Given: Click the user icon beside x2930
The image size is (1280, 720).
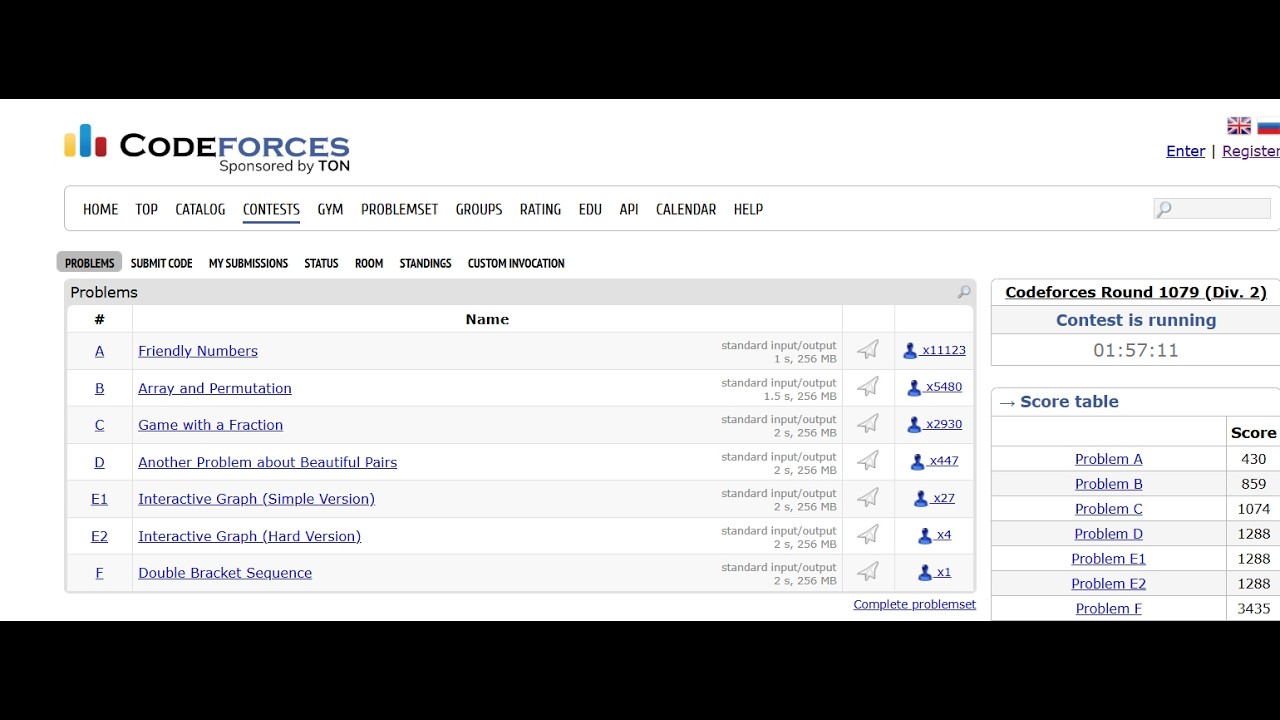Looking at the screenshot, I should [x=914, y=425].
